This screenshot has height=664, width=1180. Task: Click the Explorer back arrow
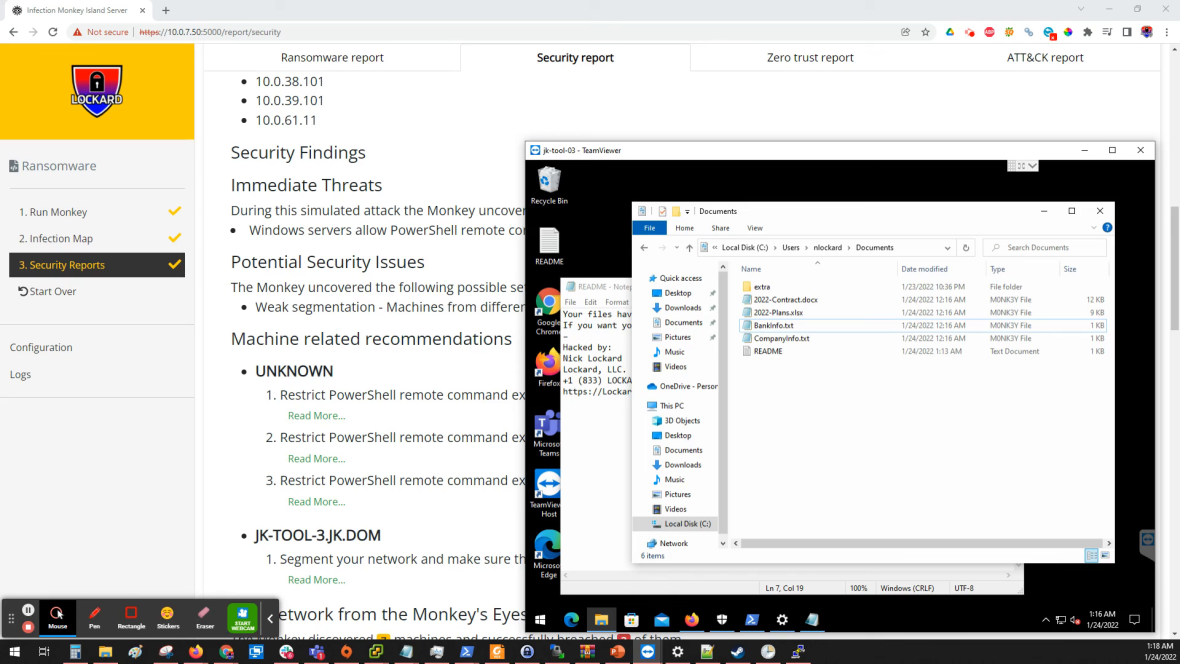(644, 248)
